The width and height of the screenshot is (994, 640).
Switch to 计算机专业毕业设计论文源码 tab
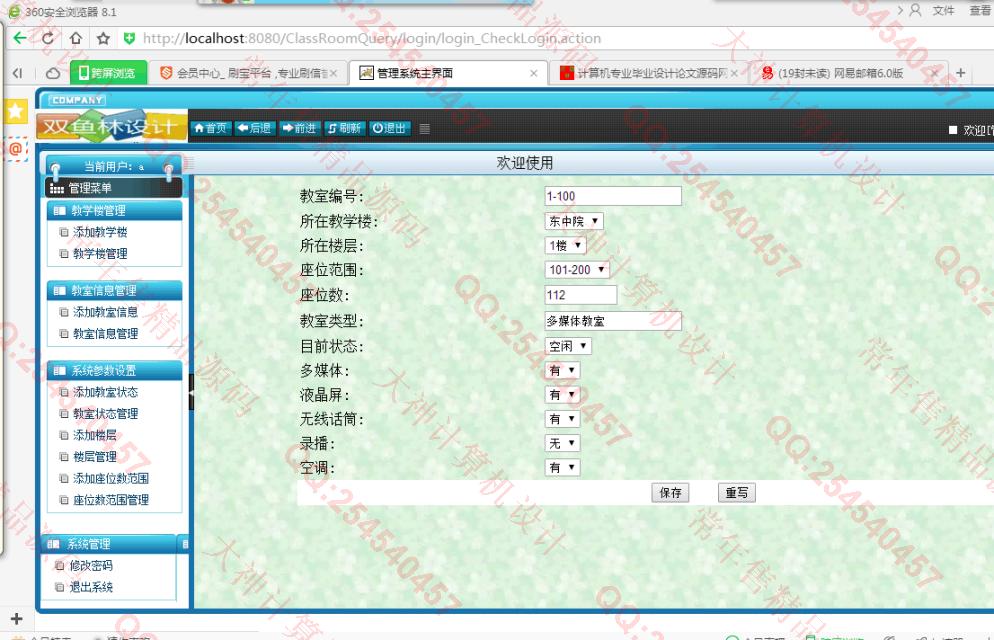[x=647, y=73]
